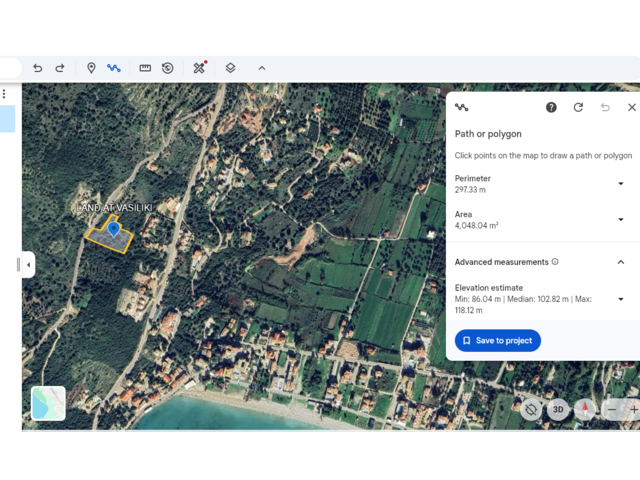Screen dimensions: 640x480
Task: Select the Add placemark pin tool
Action: pos(91,68)
